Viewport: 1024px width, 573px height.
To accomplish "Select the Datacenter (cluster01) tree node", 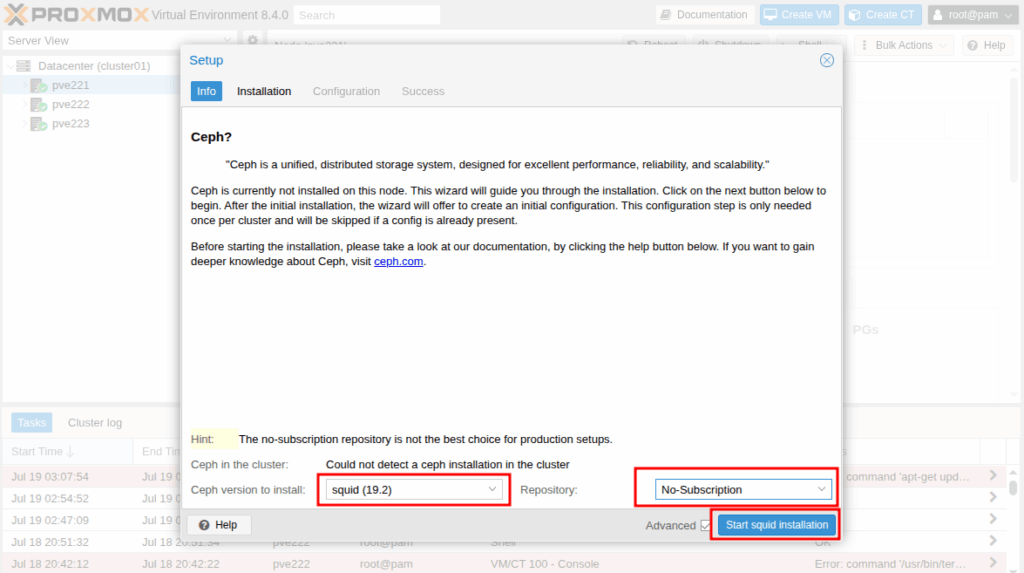I will click(x=93, y=66).
